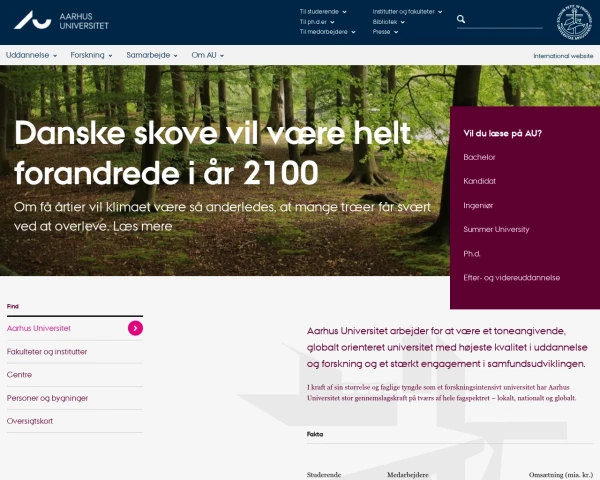Image resolution: width=600 pixels, height=480 pixels.
Task: Expand the Bibliotek dropdown
Action: [x=388, y=22]
